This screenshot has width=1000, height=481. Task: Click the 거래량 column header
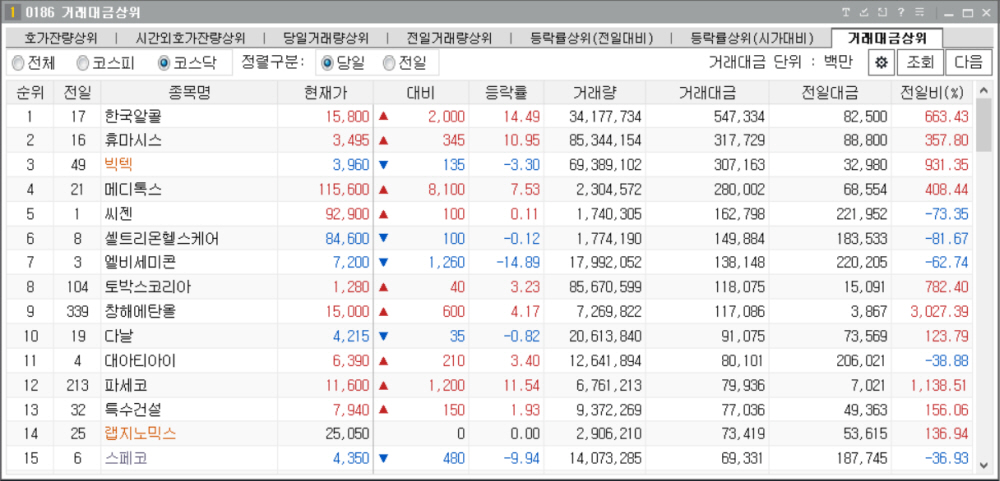pyautogui.click(x=594, y=93)
